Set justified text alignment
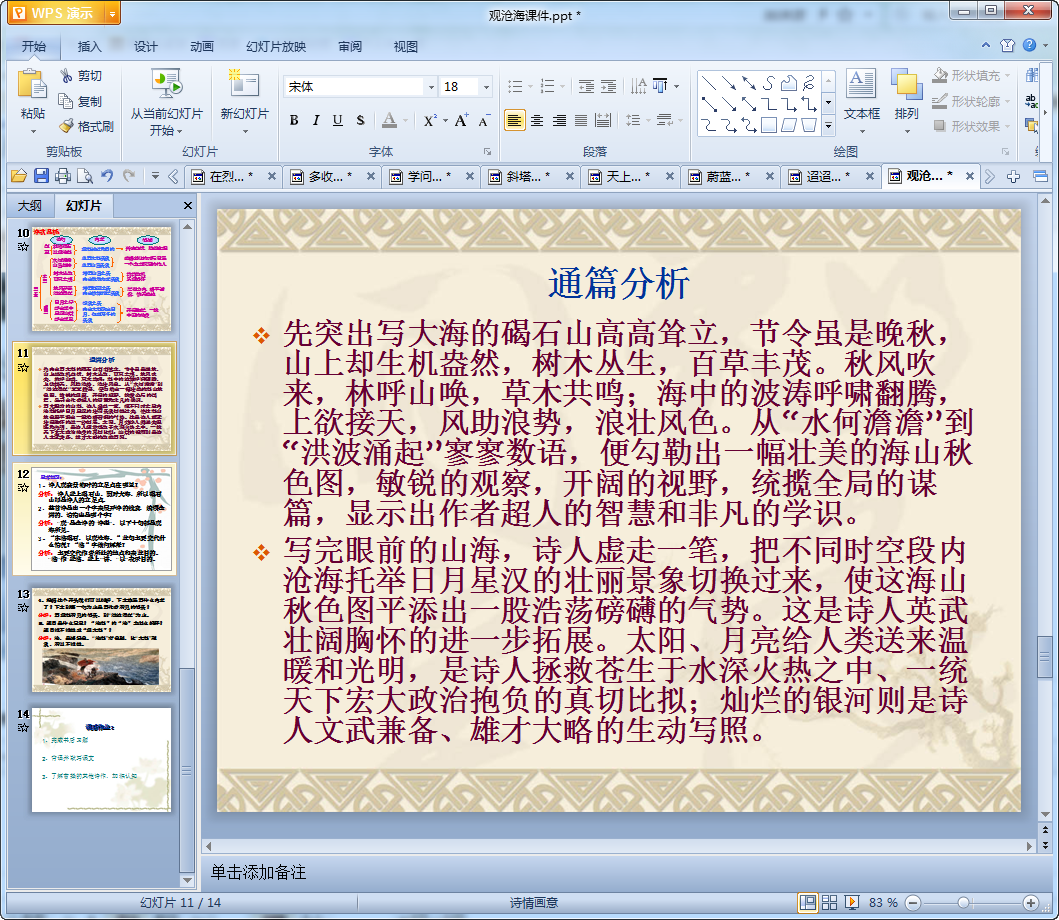 [x=581, y=120]
